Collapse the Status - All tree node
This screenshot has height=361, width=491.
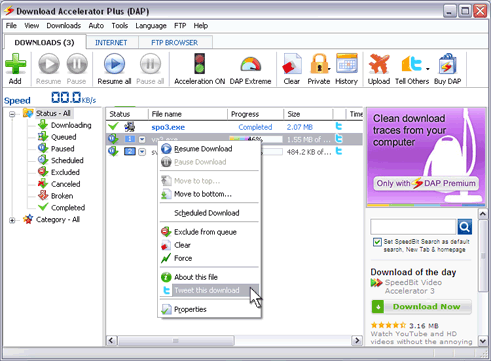pos(12,114)
